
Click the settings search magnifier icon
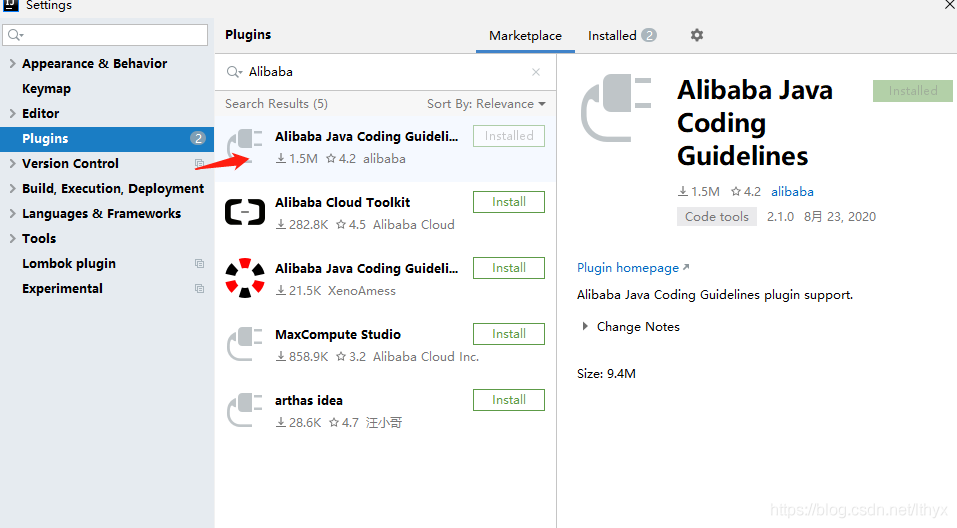15,35
